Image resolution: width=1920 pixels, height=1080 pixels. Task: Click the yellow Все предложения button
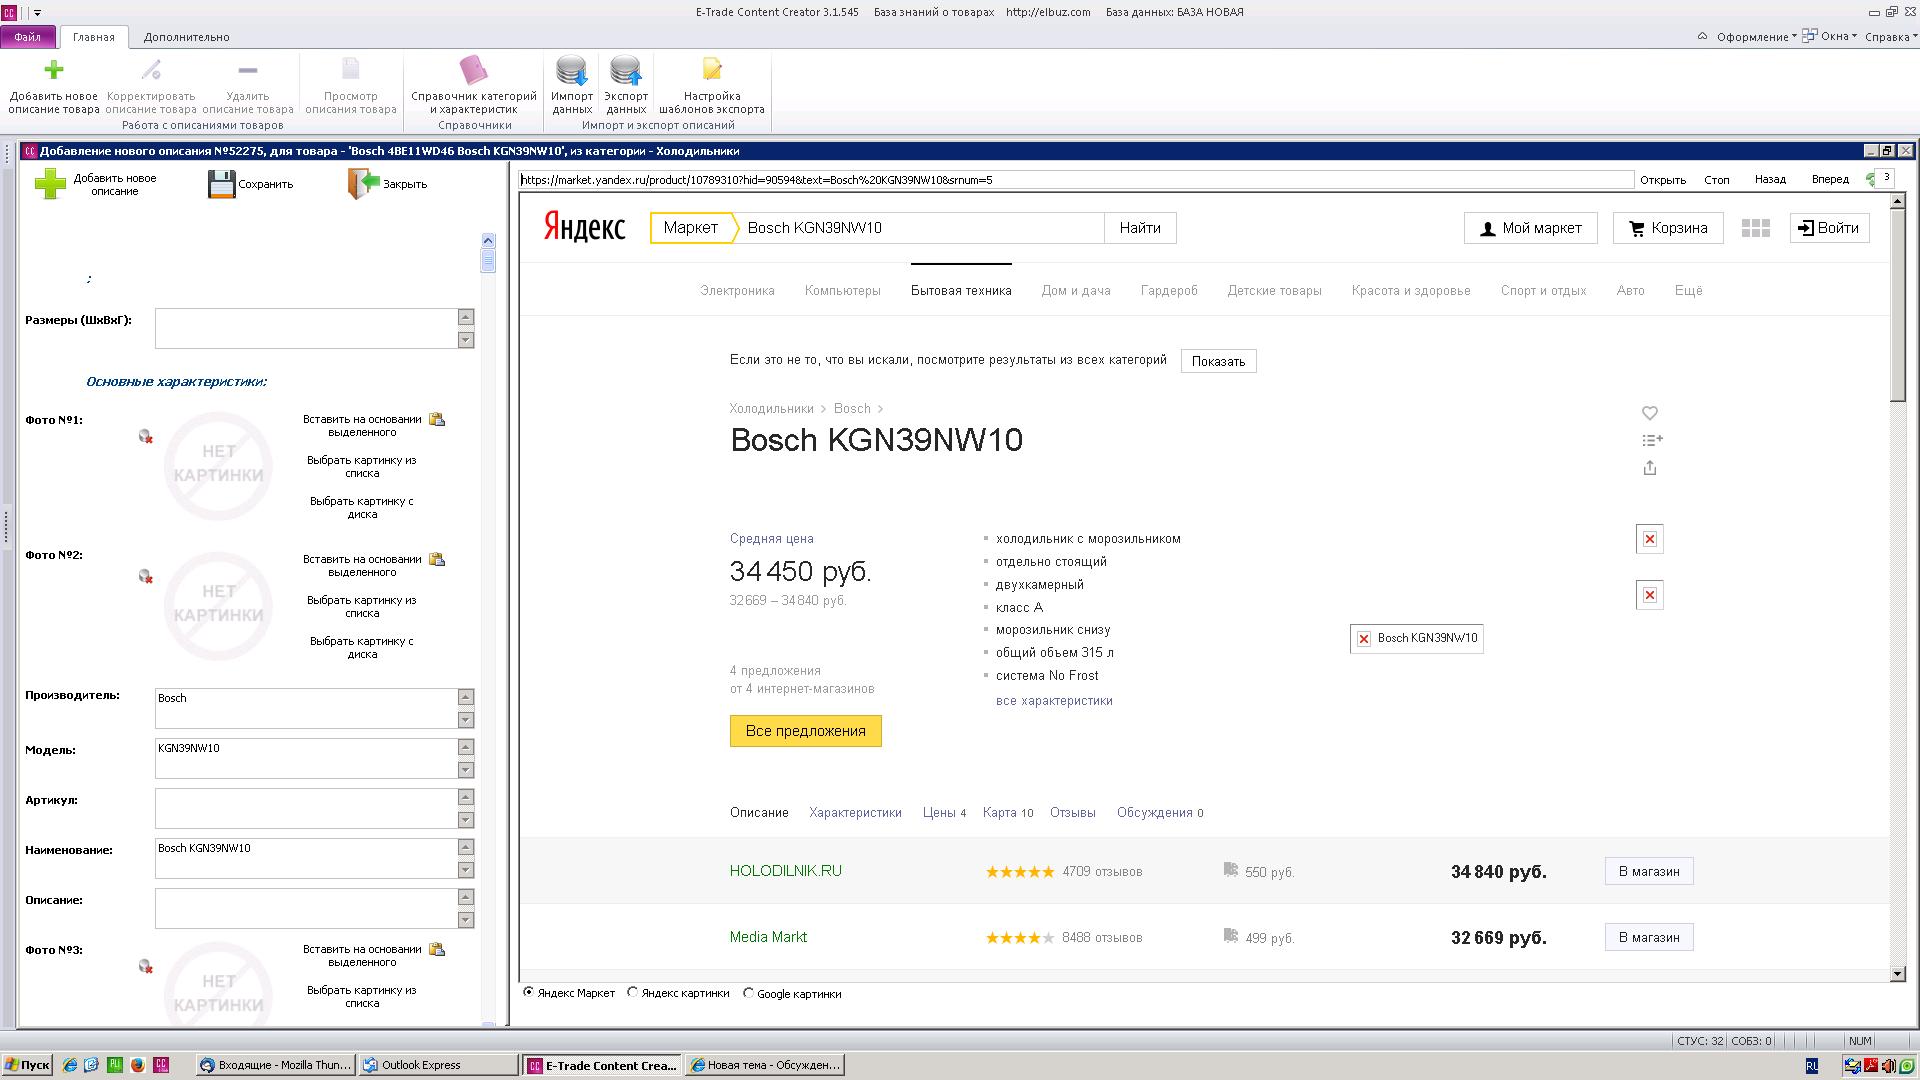806,731
